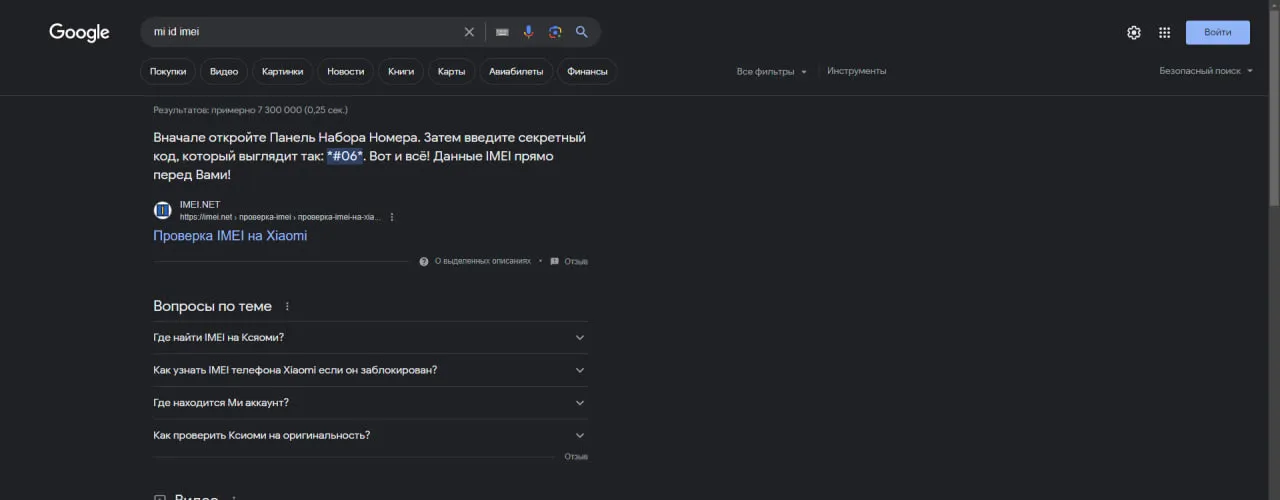Screen dimensions: 1280x500
Task: Click the IMEI.NET site name text
Action: (x=199, y=205)
